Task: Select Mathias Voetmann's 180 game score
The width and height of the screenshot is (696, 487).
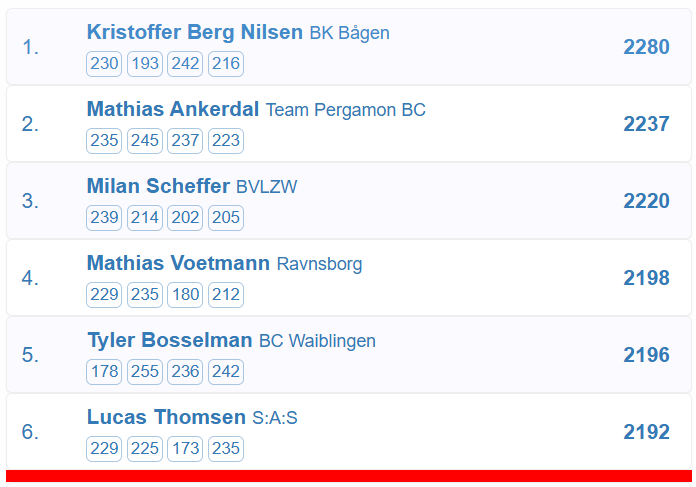Action: (185, 295)
